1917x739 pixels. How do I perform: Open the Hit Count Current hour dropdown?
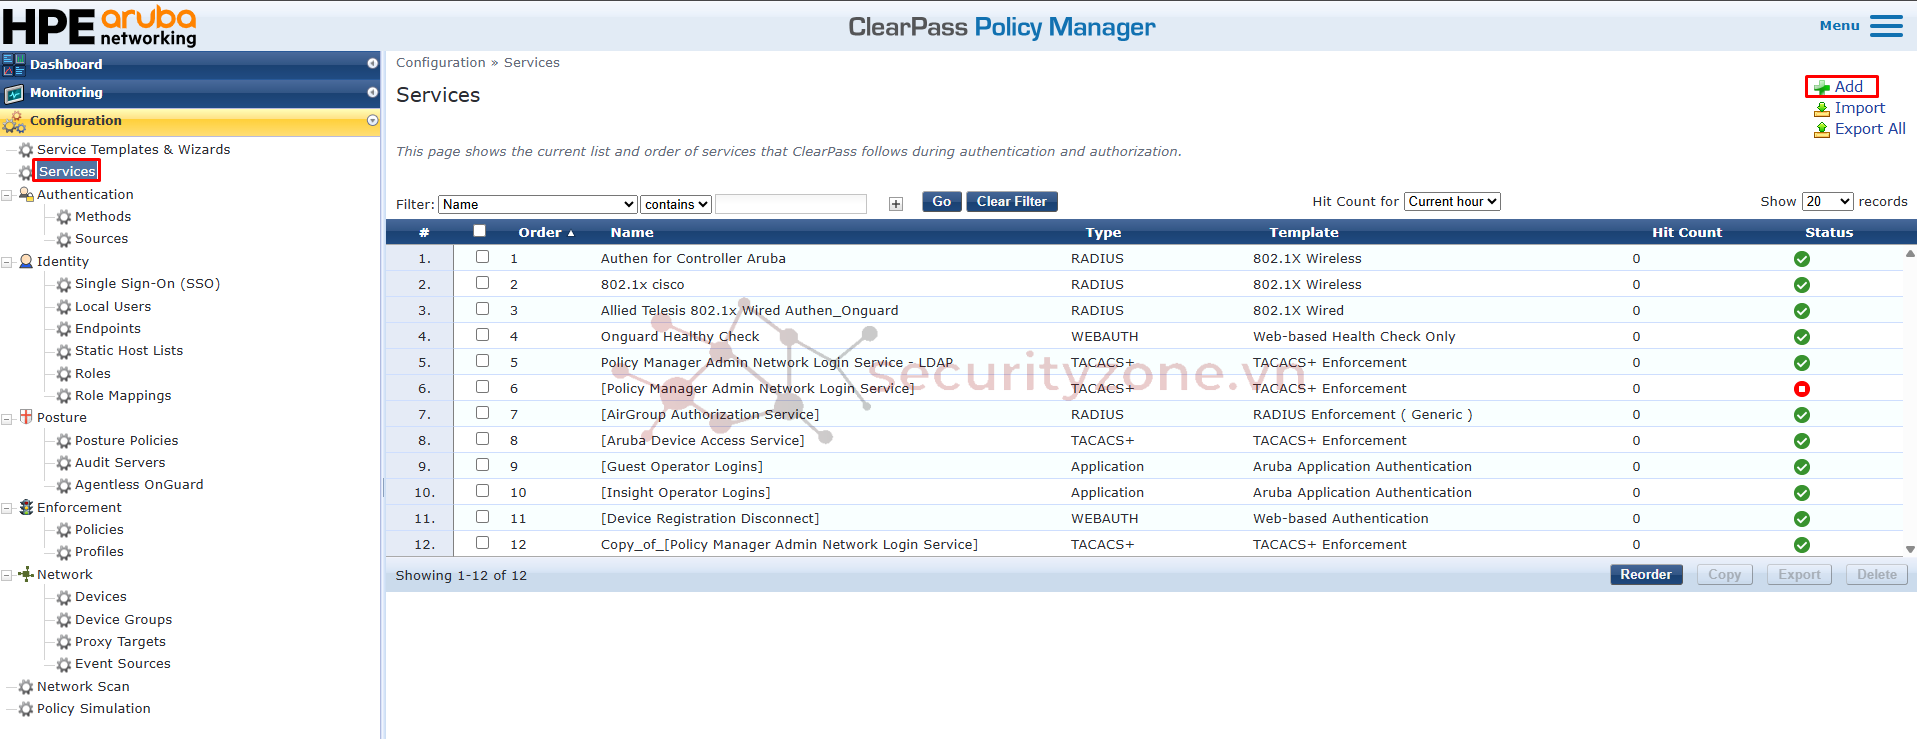point(1452,201)
